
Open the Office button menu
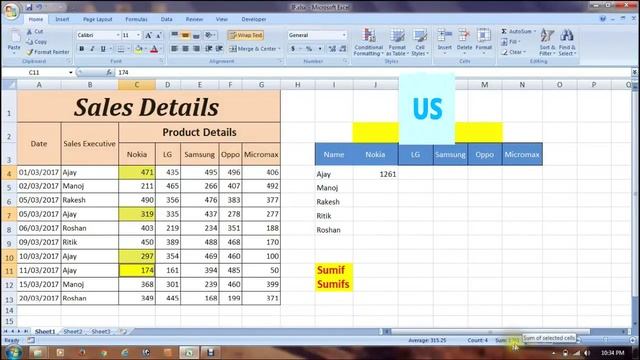point(11,10)
